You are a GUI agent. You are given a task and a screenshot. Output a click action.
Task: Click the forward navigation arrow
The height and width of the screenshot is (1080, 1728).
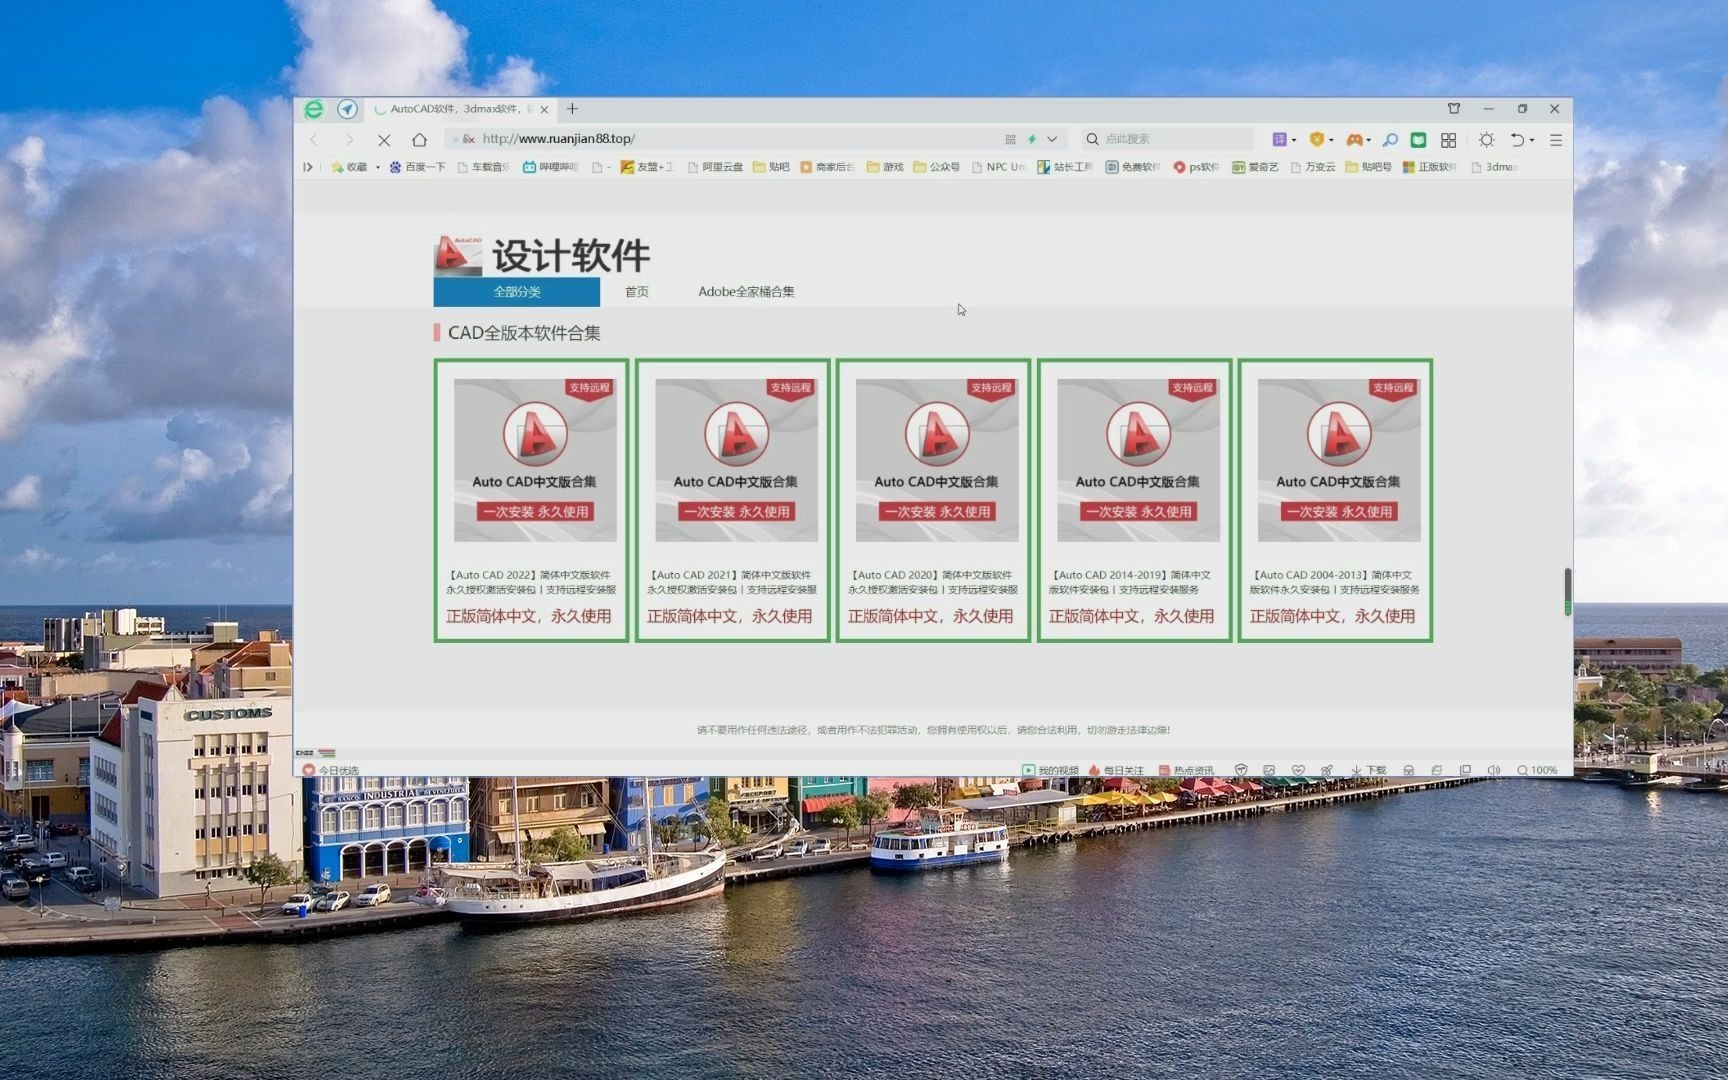coord(349,140)
